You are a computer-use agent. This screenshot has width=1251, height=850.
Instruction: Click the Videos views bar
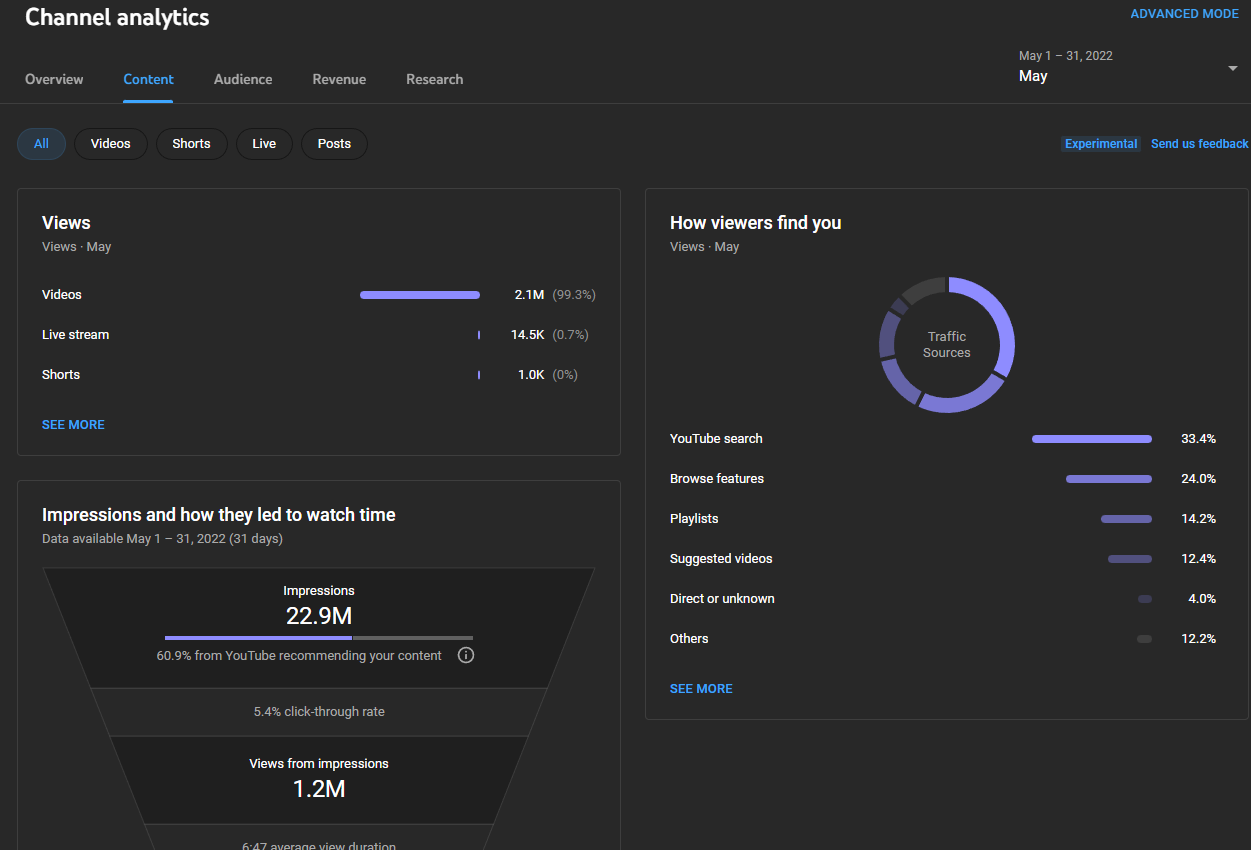[x=419, y=295]
